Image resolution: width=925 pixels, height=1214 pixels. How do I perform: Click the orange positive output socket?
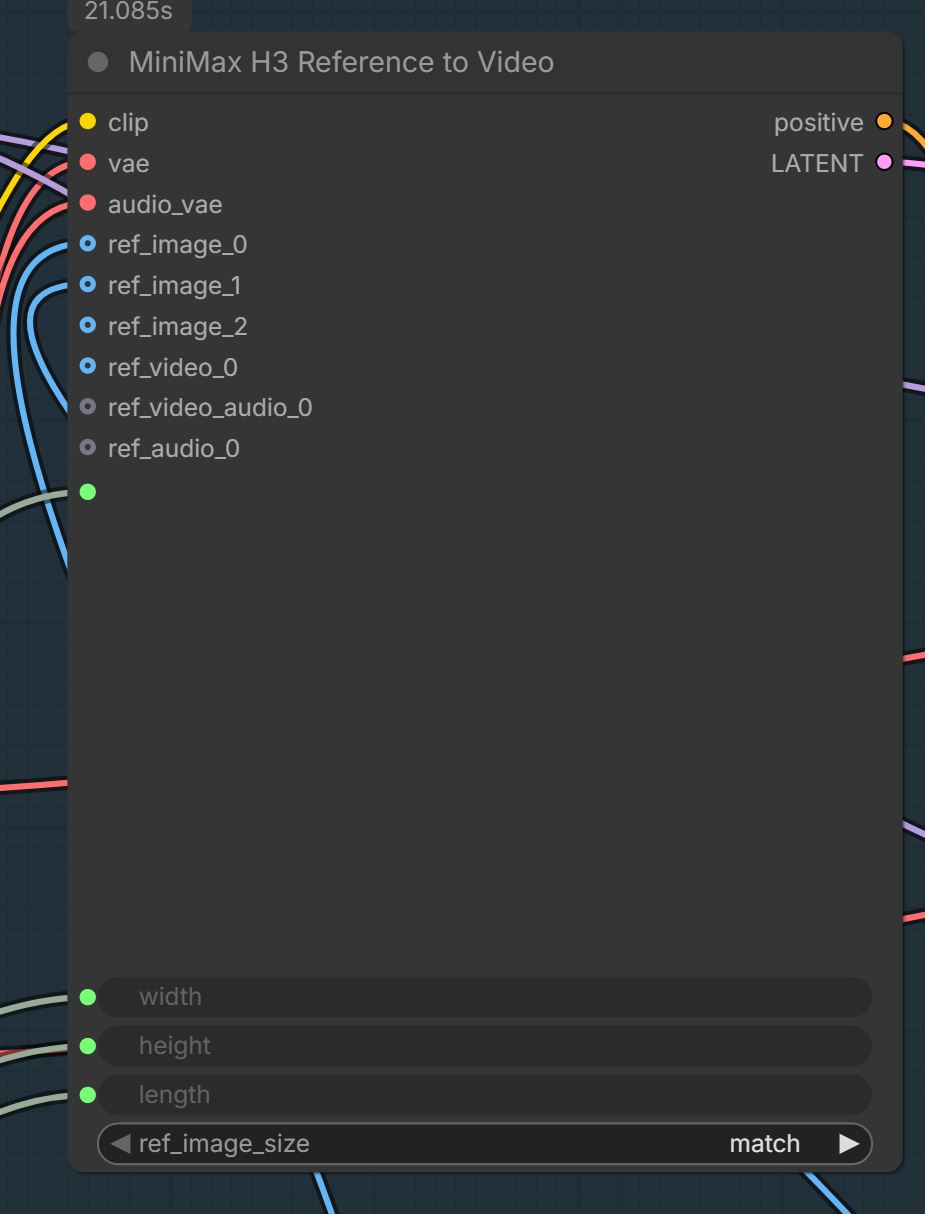[x=884, y=122]
